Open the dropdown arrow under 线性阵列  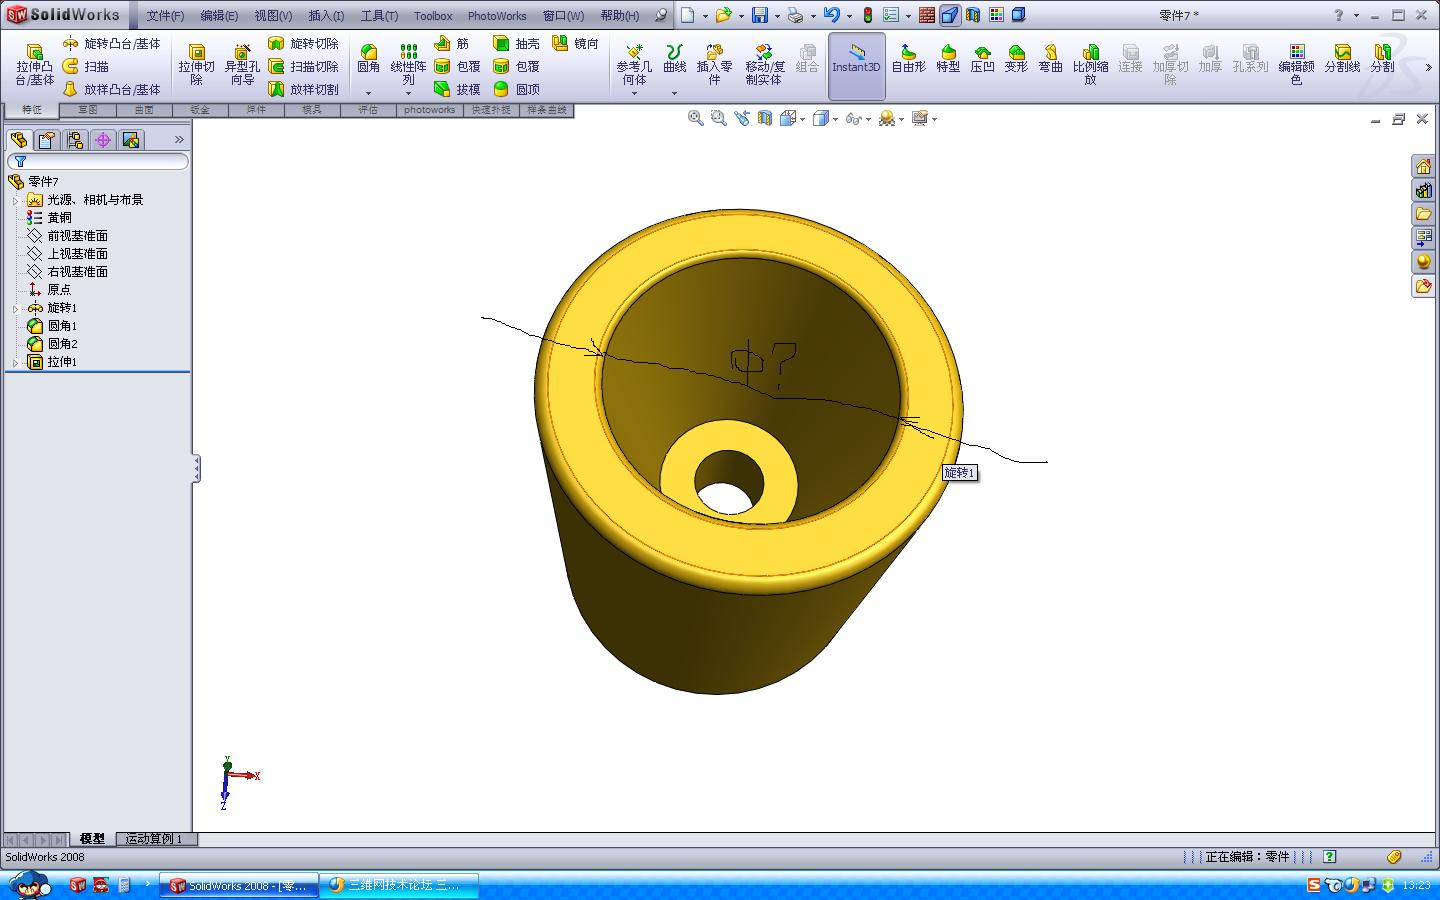[x=408, y=93]
